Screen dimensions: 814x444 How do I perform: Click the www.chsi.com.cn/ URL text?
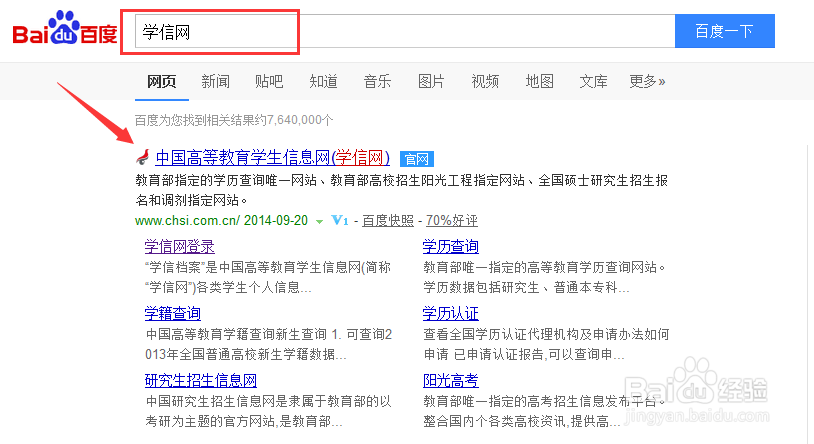(187, 221)
